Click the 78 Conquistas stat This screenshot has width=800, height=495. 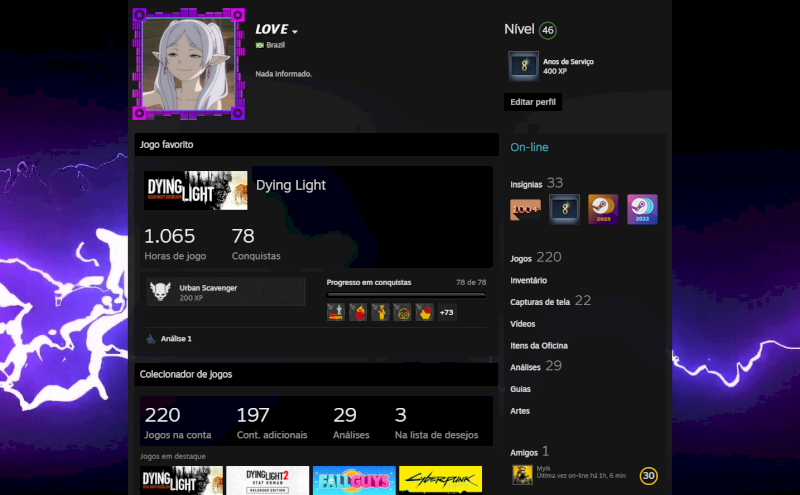click(256, 244)
